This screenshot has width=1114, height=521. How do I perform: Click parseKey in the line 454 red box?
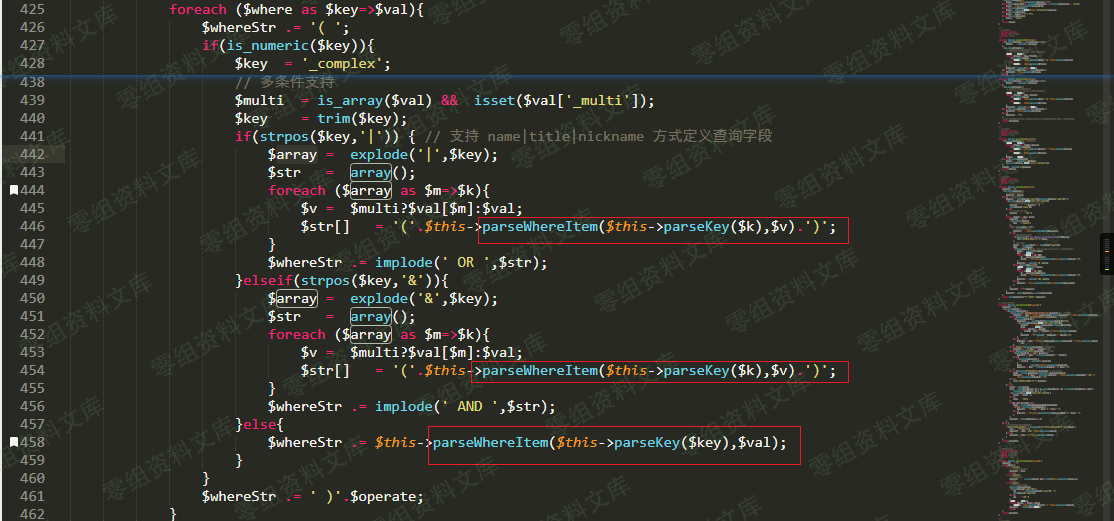click(696, 371)
